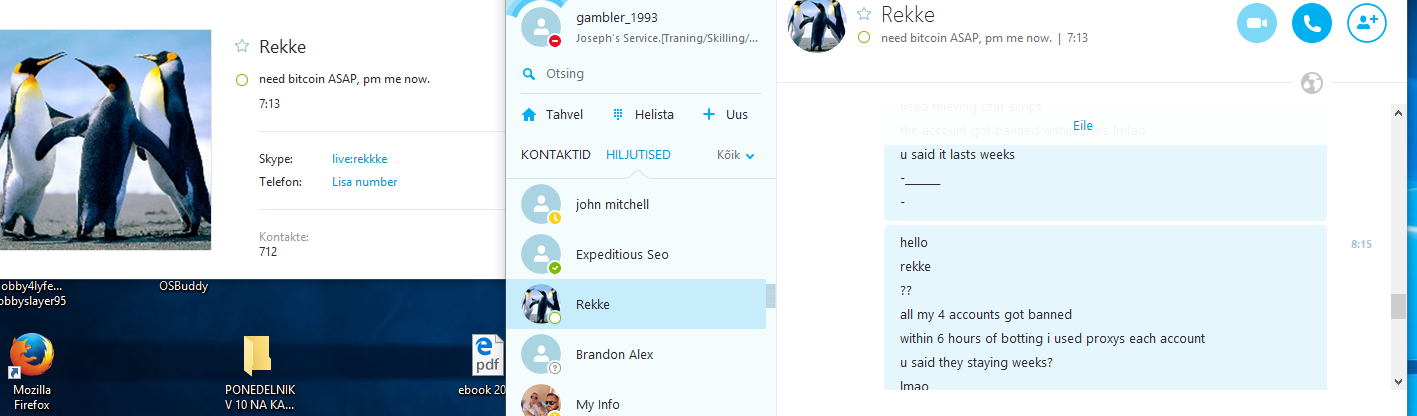
Task: Click the Uus new button
Action: tap(725, 115)
